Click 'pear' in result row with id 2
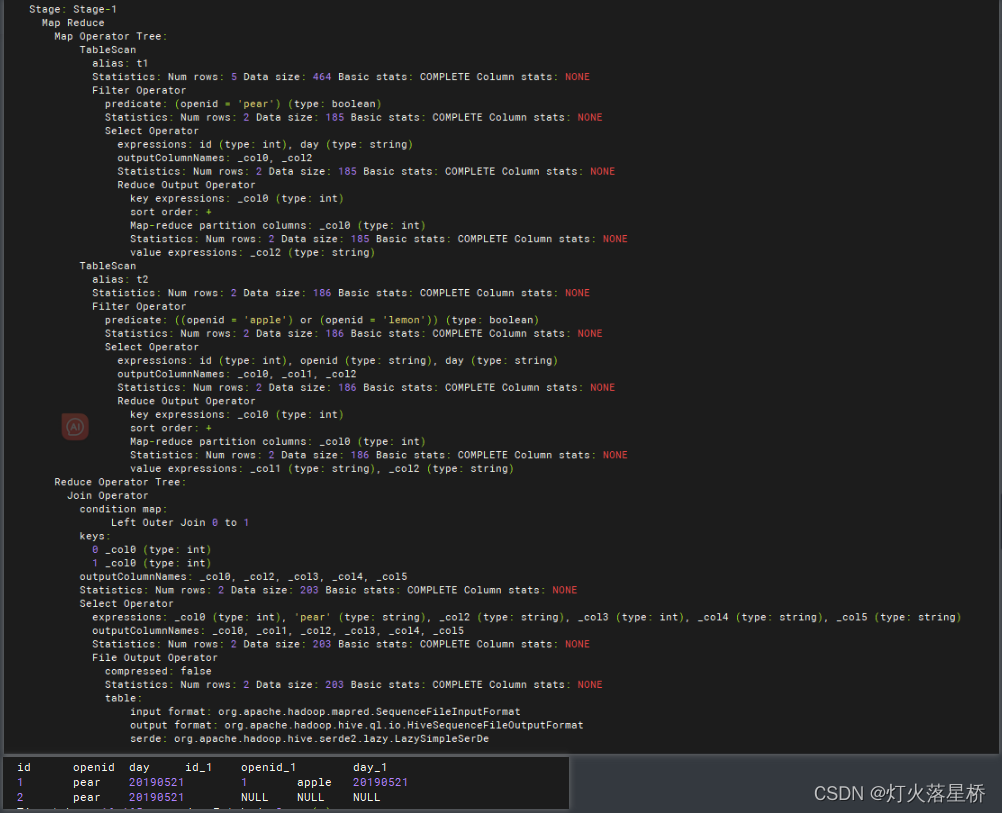 [87, 798]
